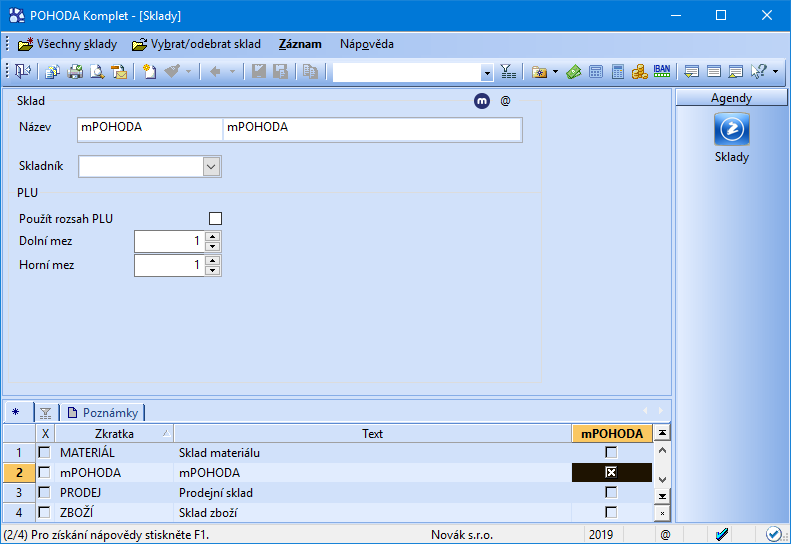Increase Horní mez value with up arrow
The width and height of the screenshot is (791, 544).
pyautogui.click(x=213, y=260)
